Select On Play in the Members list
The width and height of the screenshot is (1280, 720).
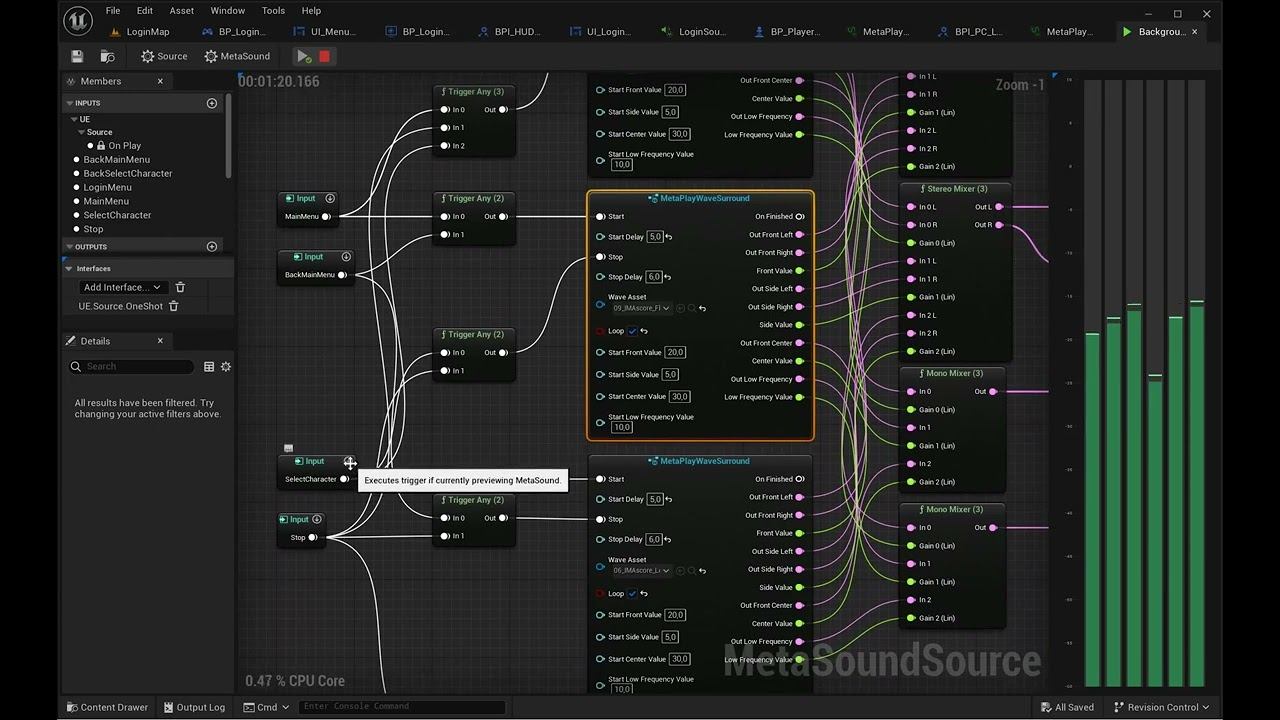click(124, 146)
